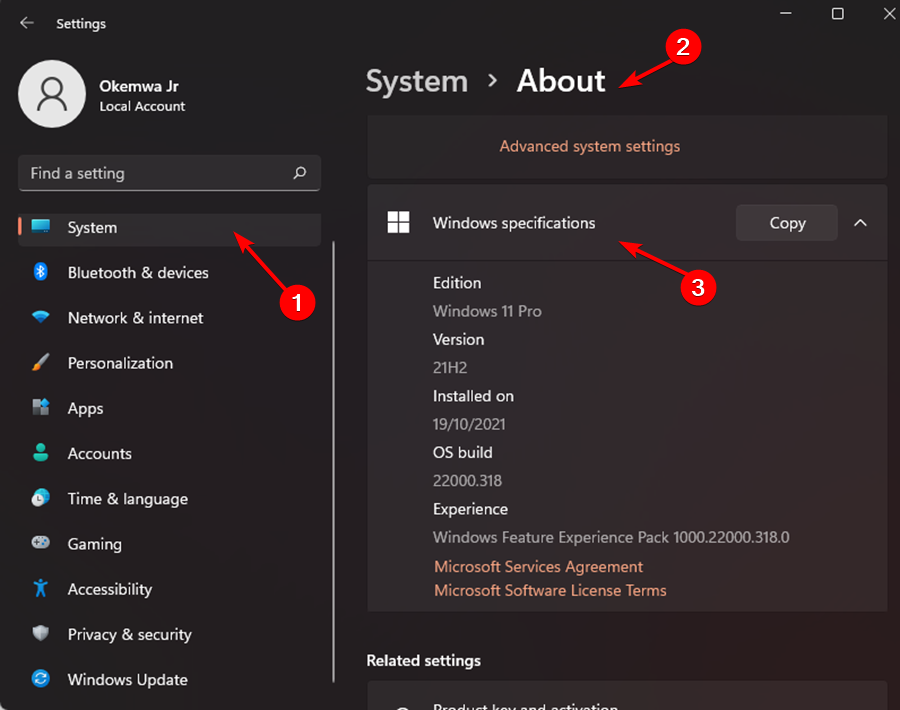Click the Find a setting search field
The width and height of the screenshot is (900, 710).
pyautogui.click(x=150, y=173)
